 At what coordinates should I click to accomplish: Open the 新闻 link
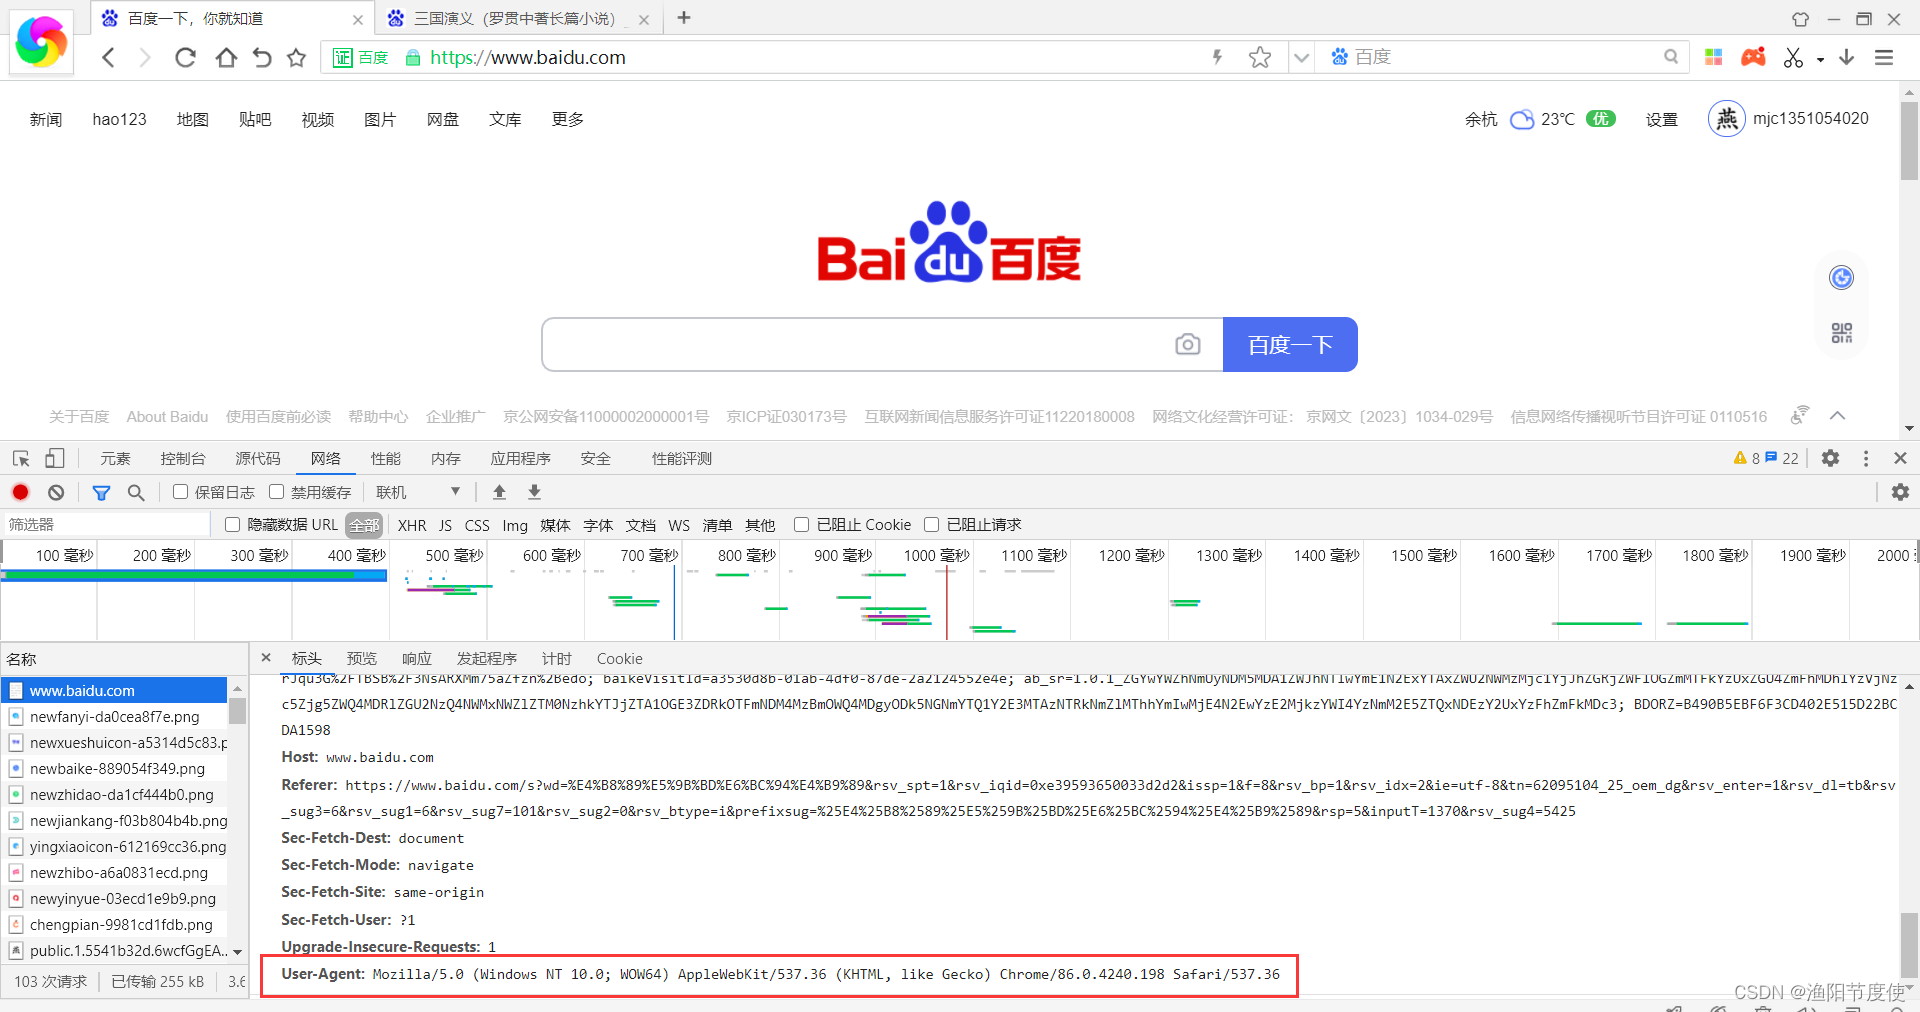tap(46, 120)
